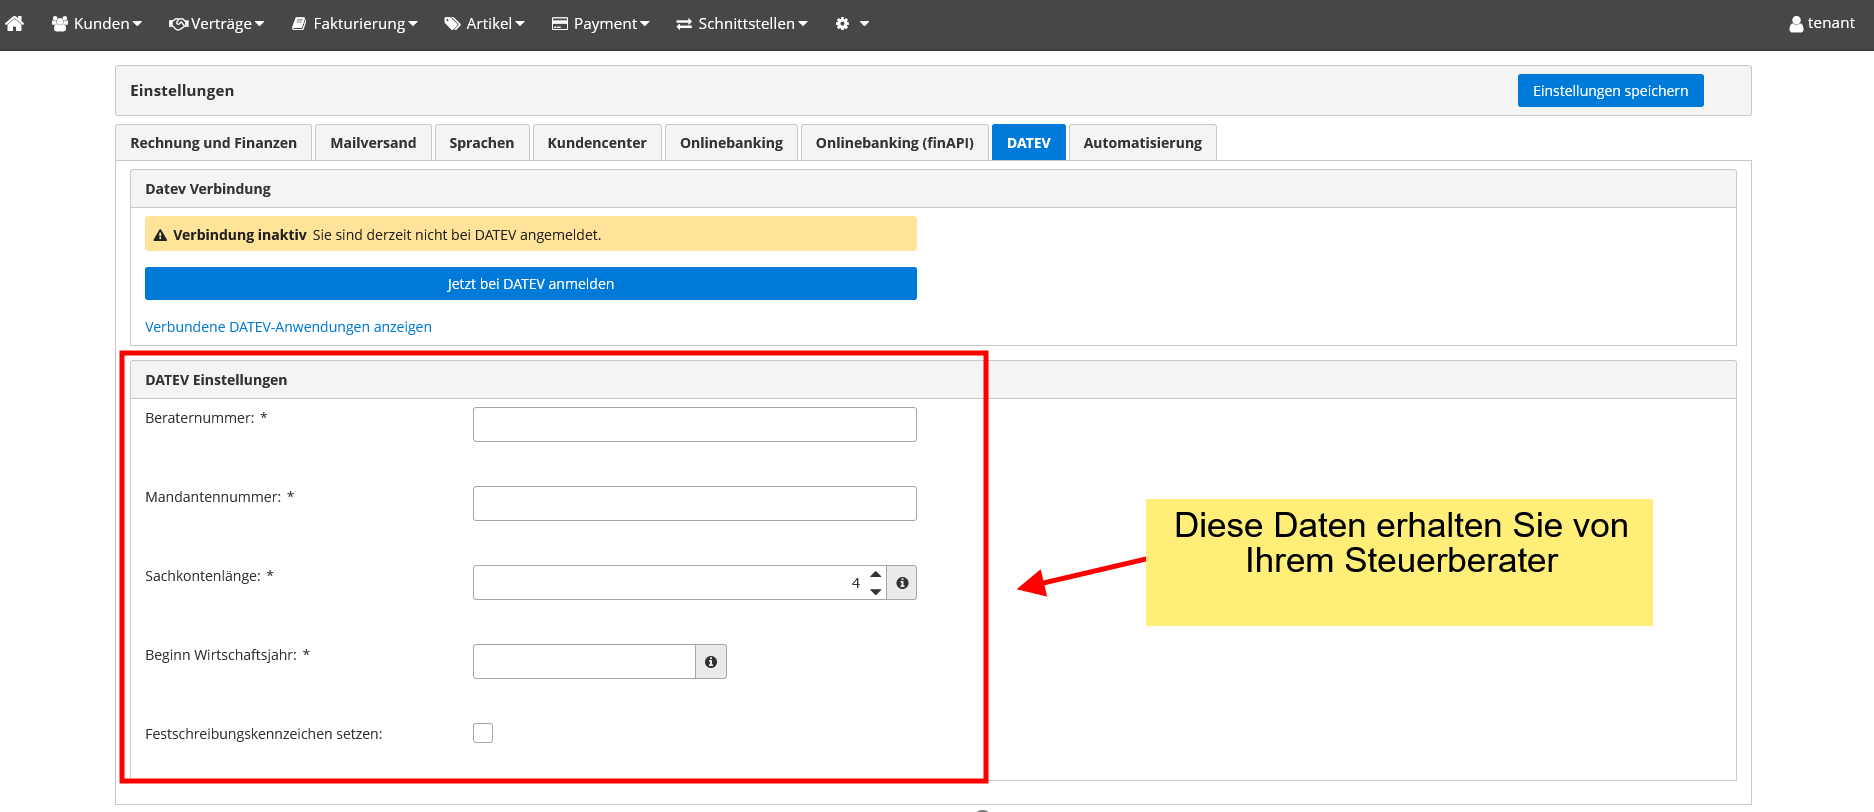Click the settings gear icon in navbar
1874x812 pixels.
click(843, 23)
